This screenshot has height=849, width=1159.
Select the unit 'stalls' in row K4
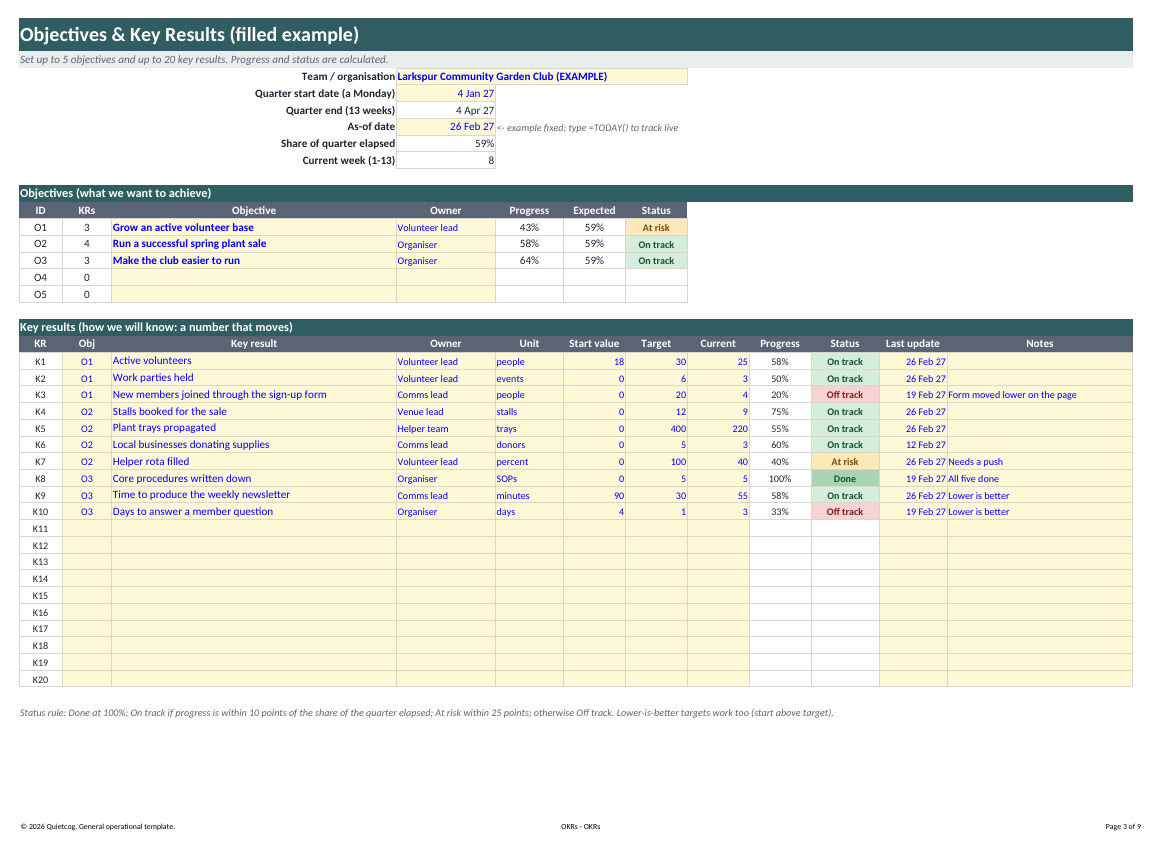[529, 412]
